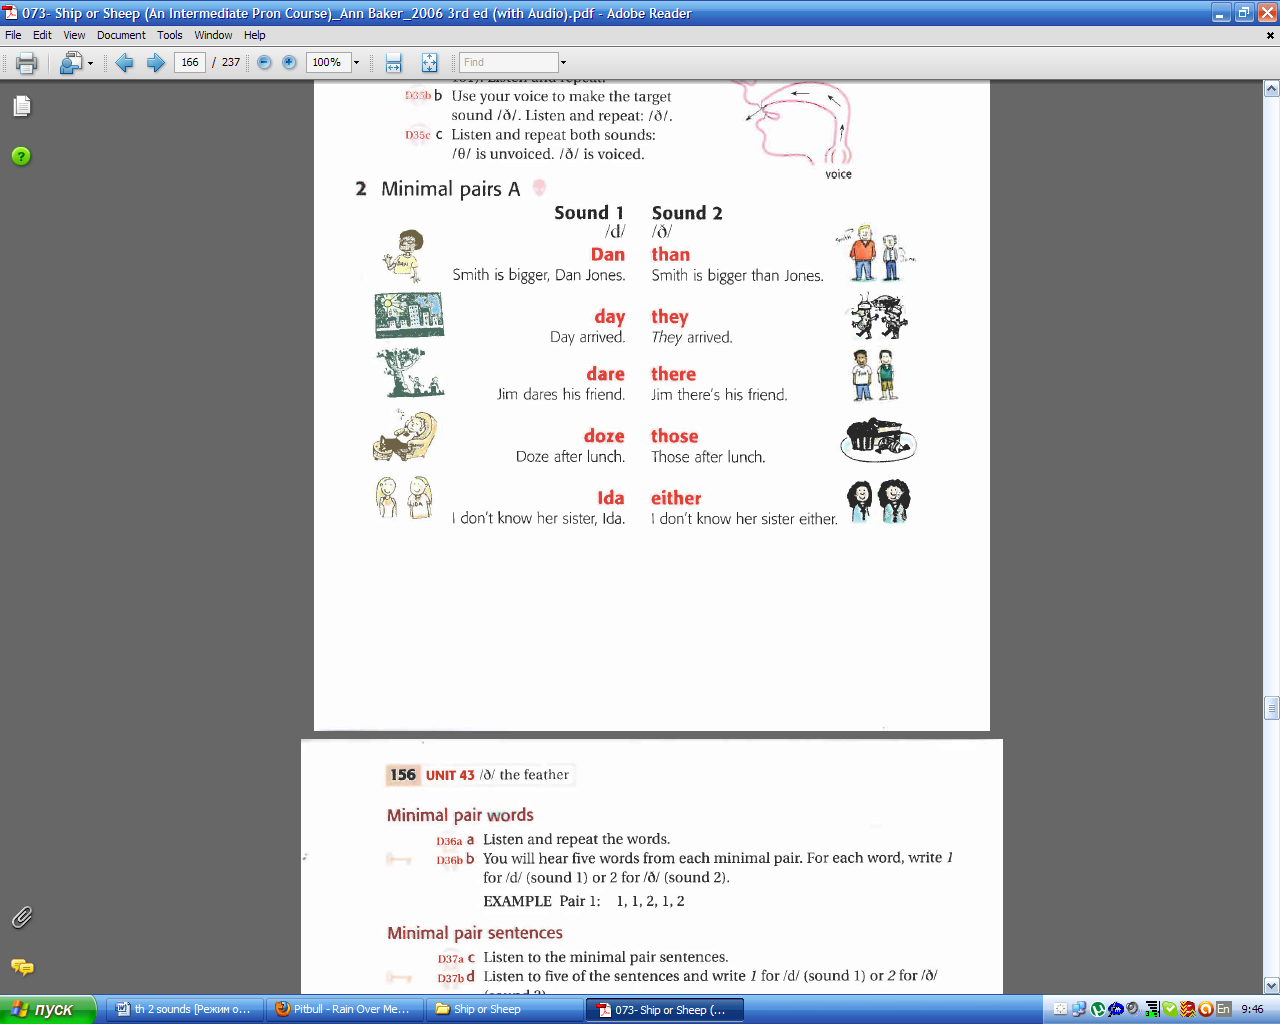Click the word 'doze' in red
Screen dimensions: 1280x1024
tap(604, 436)
